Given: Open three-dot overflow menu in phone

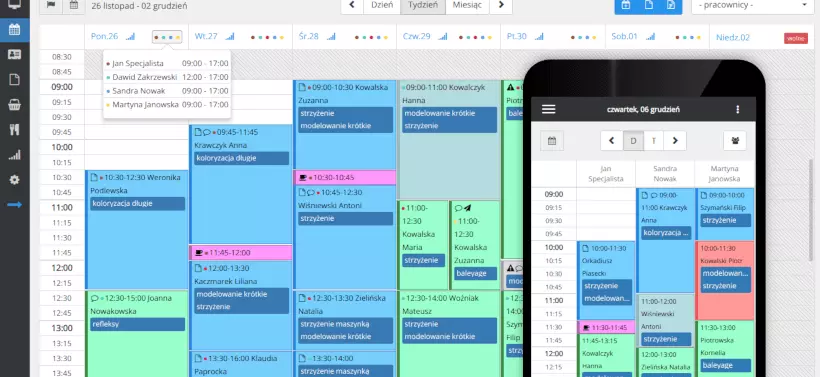Looking at the screenshot, I should pos(737,109).
